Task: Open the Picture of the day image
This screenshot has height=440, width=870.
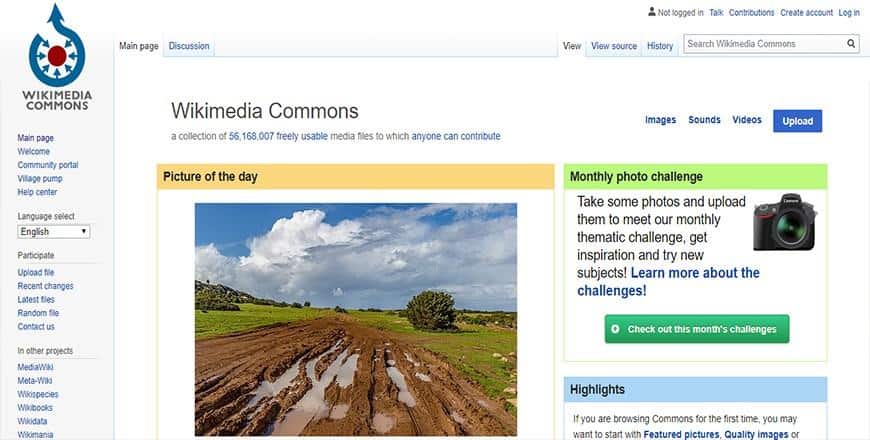Action: 355,319
